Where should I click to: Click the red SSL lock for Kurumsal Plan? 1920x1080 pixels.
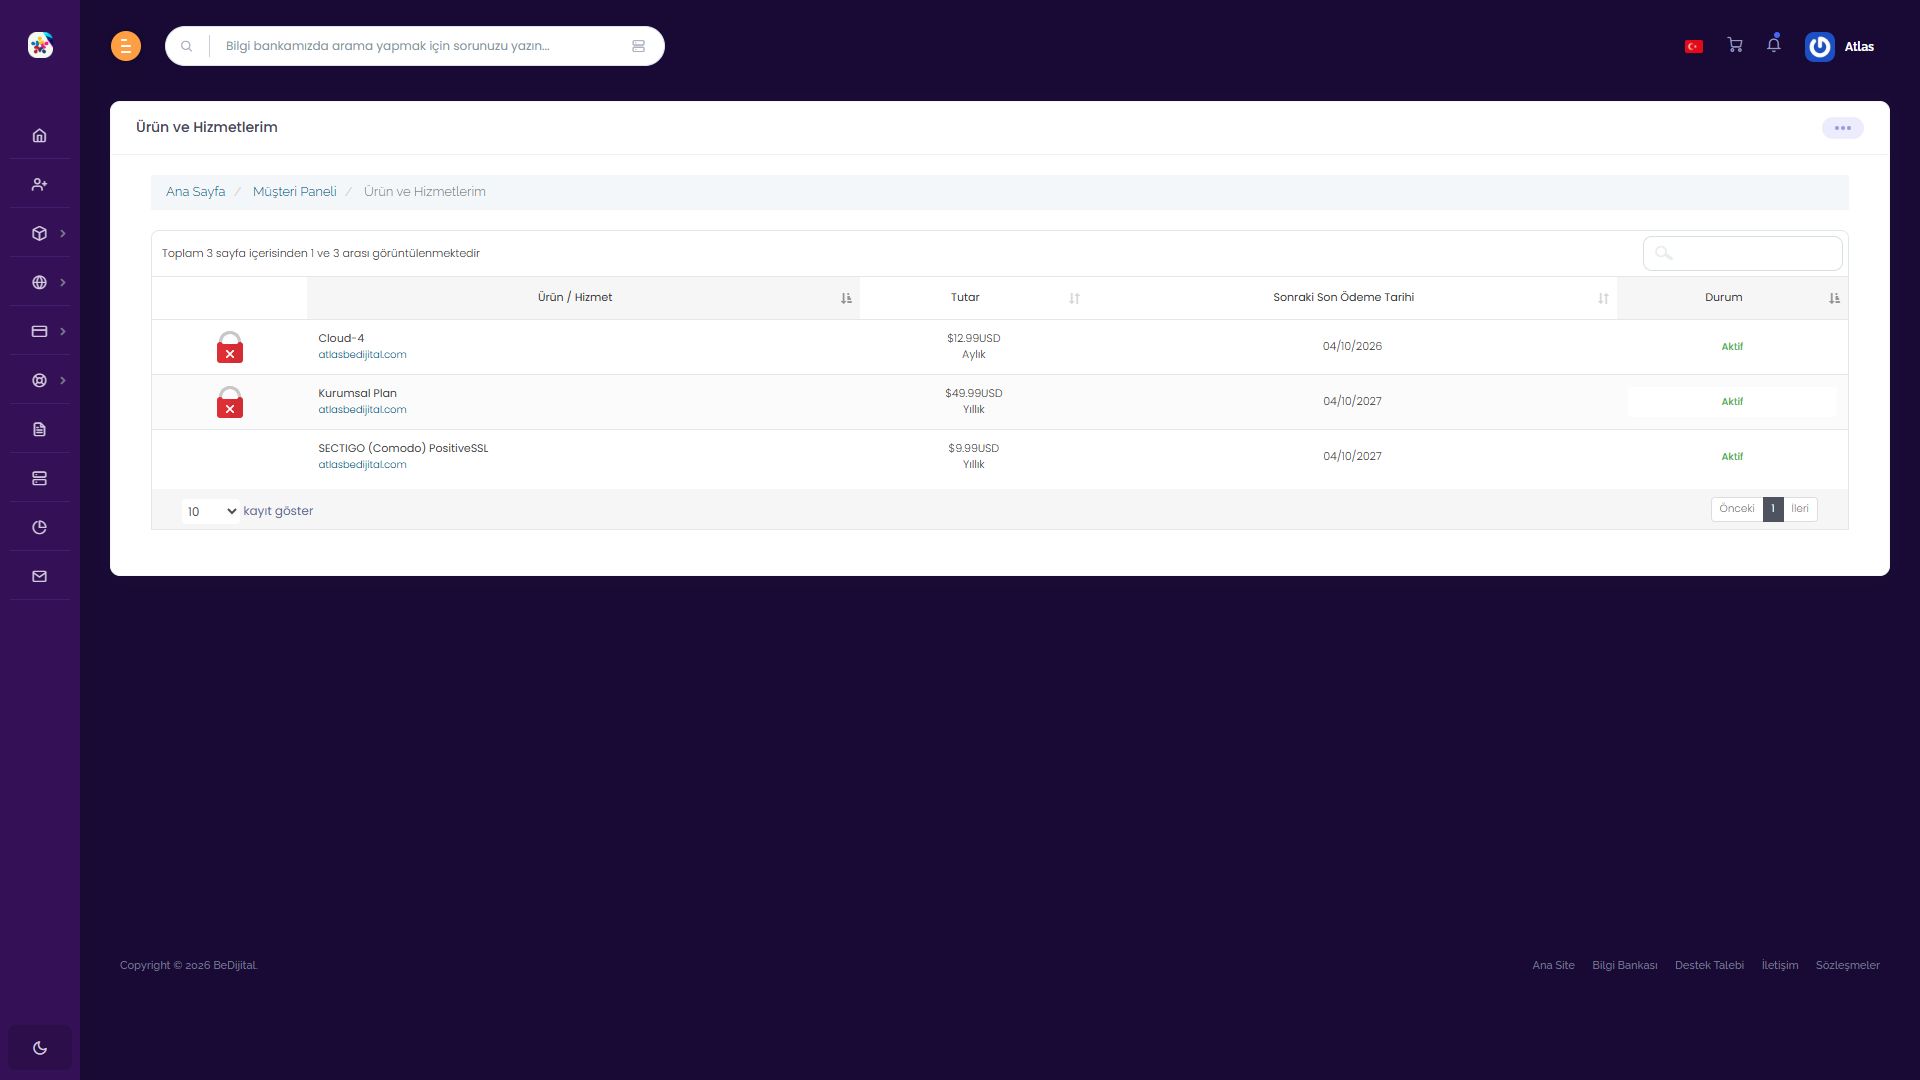click(x=230, y=402)
